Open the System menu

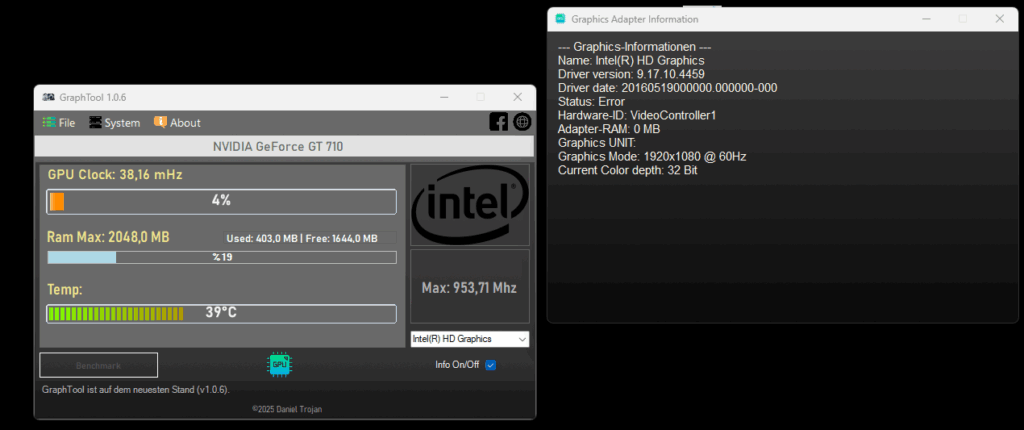click(114, 123)
